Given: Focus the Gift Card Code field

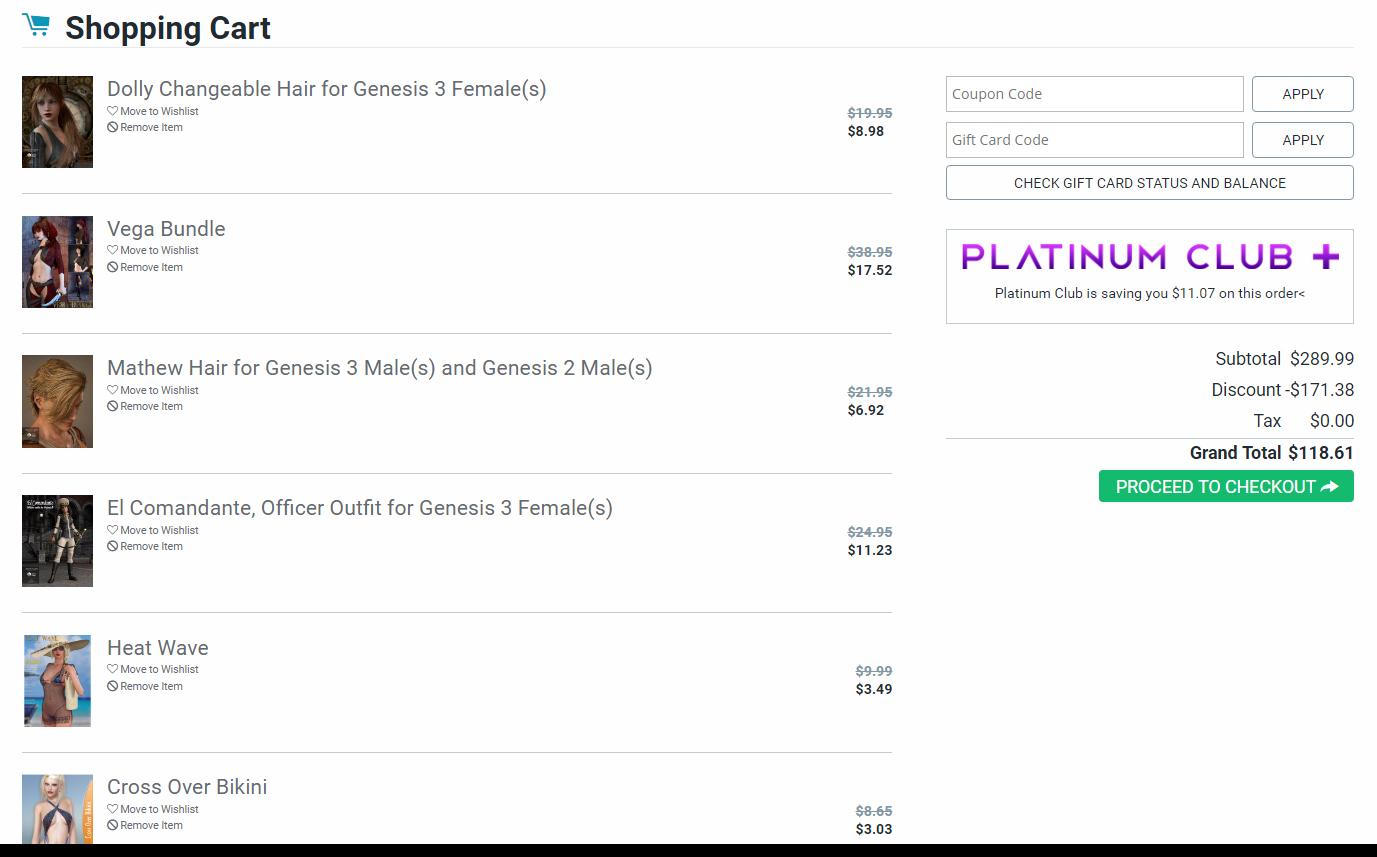Looking at the screenshot, I should point(1094,140).
